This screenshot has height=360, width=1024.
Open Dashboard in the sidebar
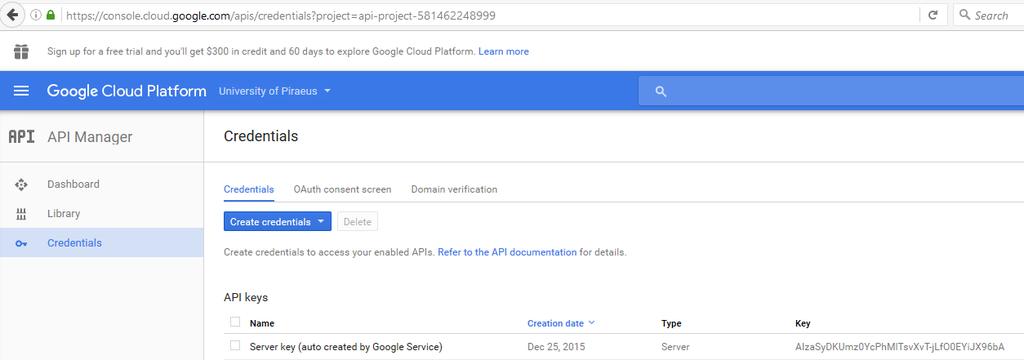[x=102, y=184]
